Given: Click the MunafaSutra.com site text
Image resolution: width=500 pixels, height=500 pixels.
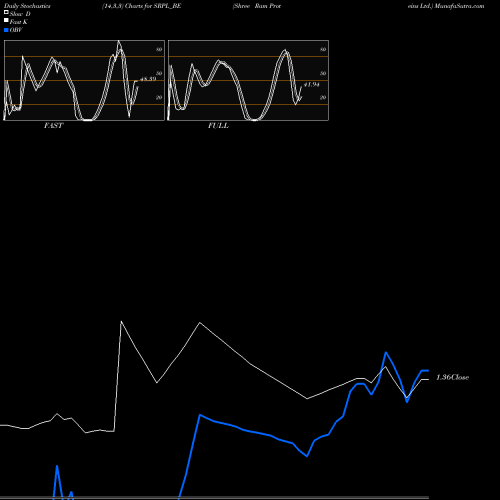Looking at the screenshot, I should pos(459,6).
